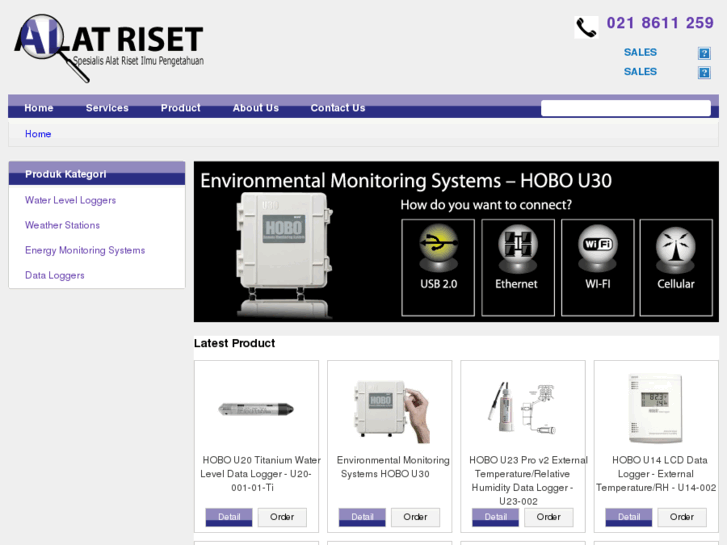Click the HOBO U20 Titanium Water Level thumbnail
This screenshot has height=545, width=727.
[256, 409]
